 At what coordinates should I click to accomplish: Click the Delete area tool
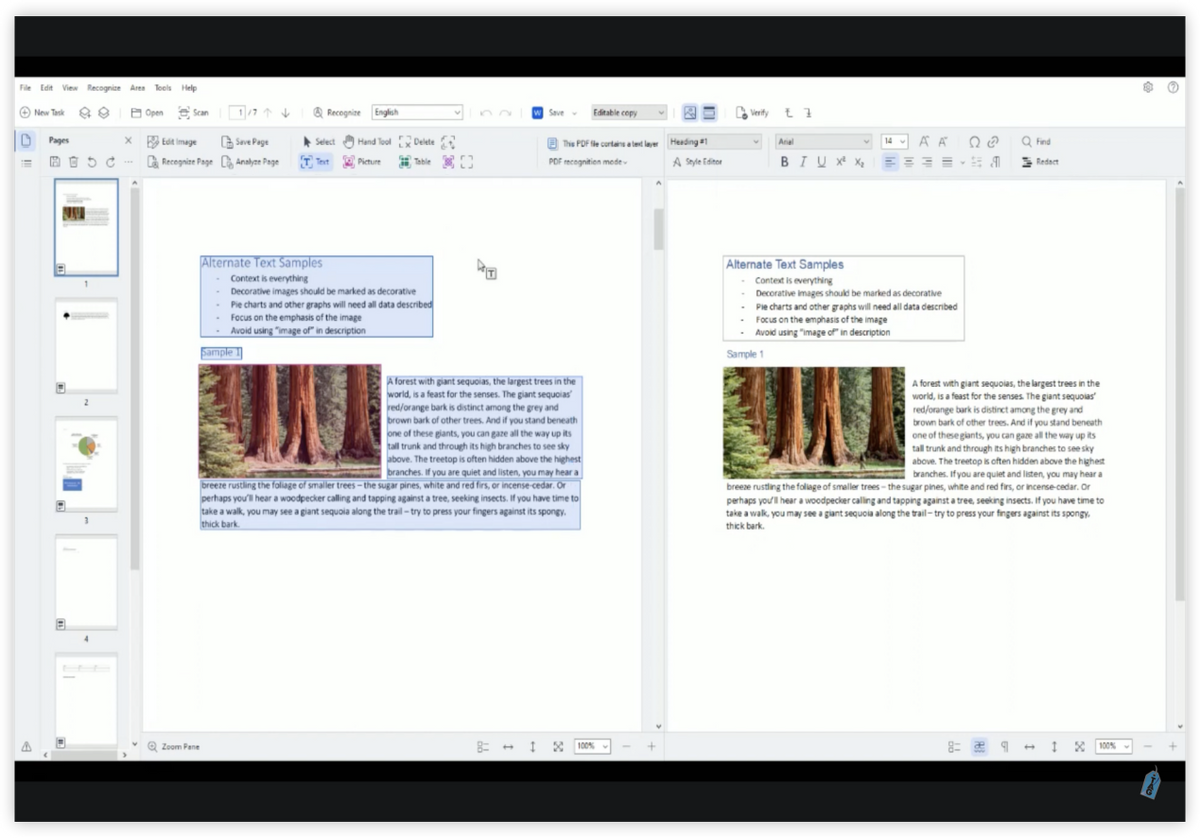417,142
